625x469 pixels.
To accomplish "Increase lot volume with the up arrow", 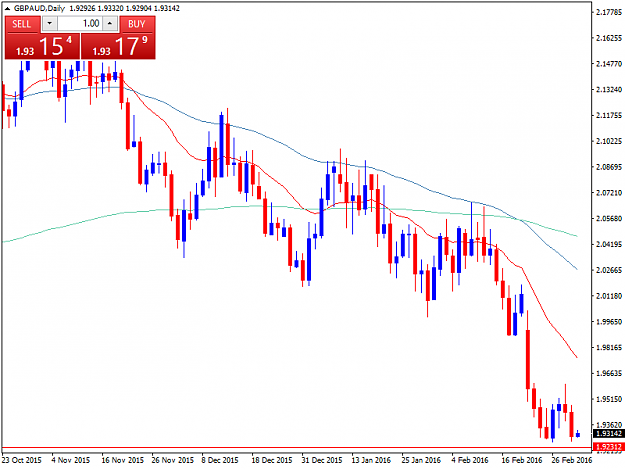I will pos(110,24).
